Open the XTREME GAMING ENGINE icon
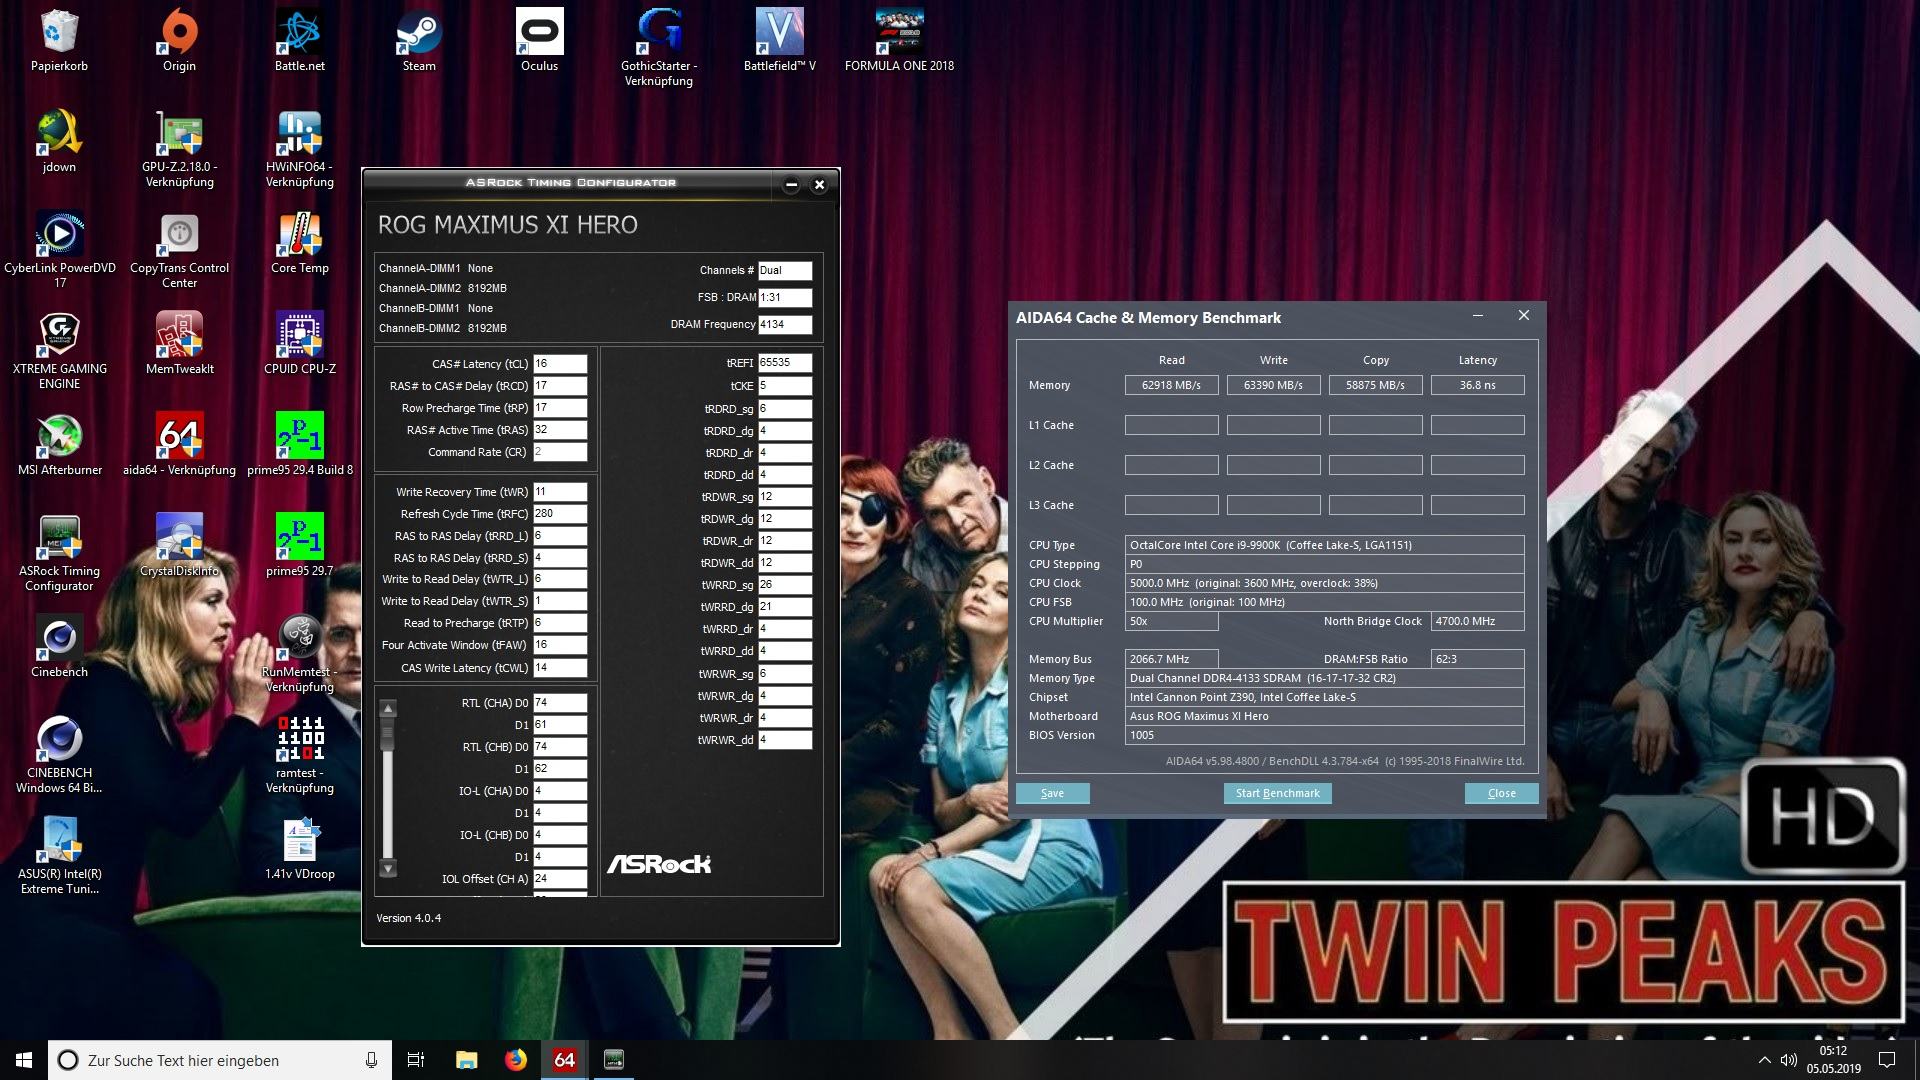This screenshot has height=1080, width=1920. [59, 351]
